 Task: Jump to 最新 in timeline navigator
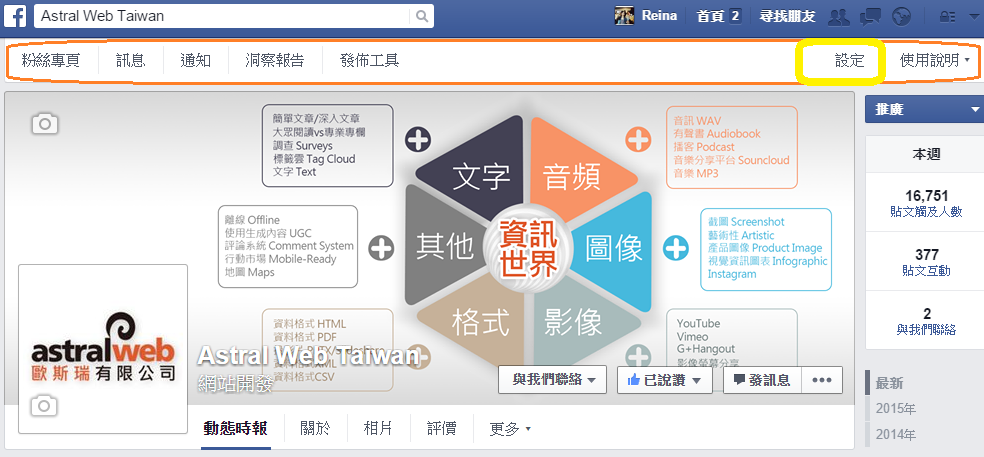point(890,383)
